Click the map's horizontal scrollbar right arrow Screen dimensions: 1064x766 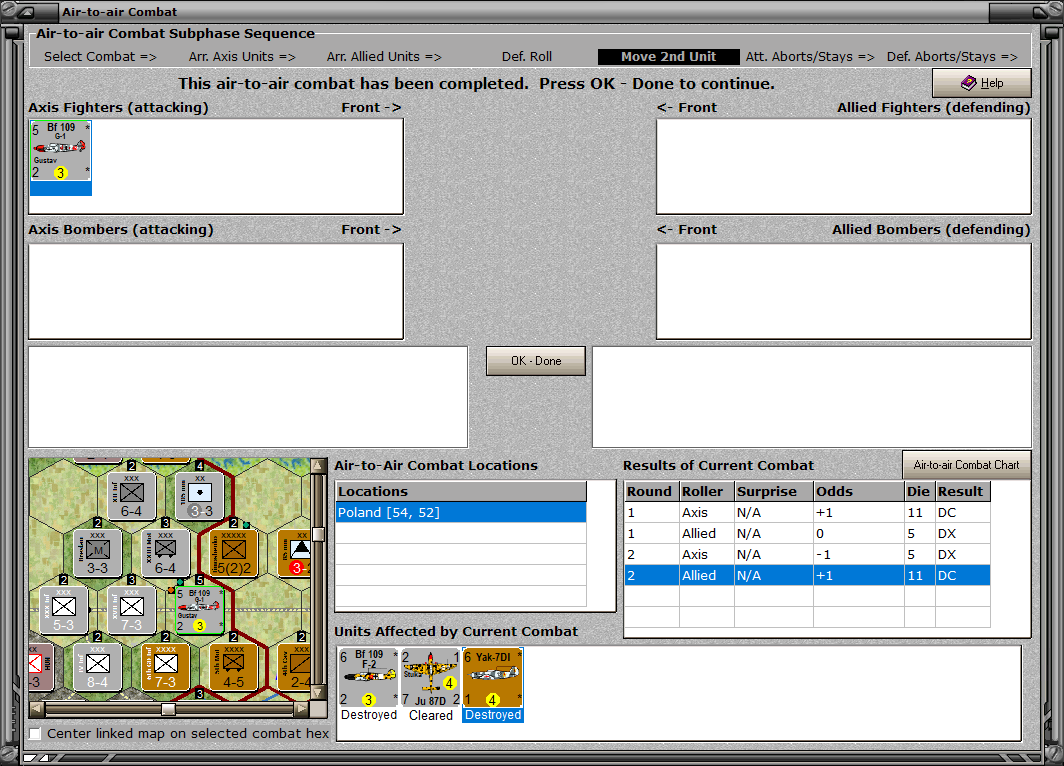coord(301,709)
